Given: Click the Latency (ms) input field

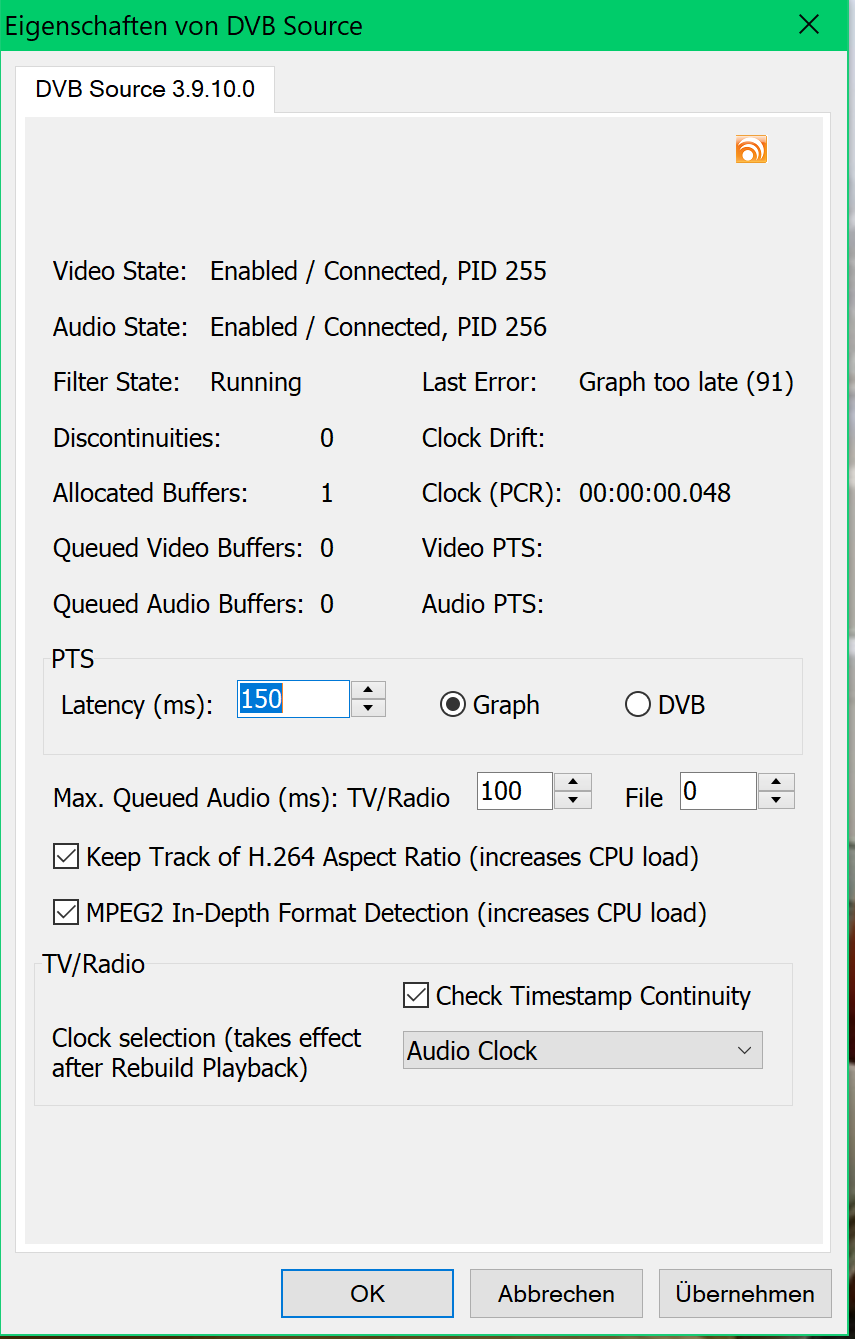Looking at the screenshot, I should pos(292,699).
